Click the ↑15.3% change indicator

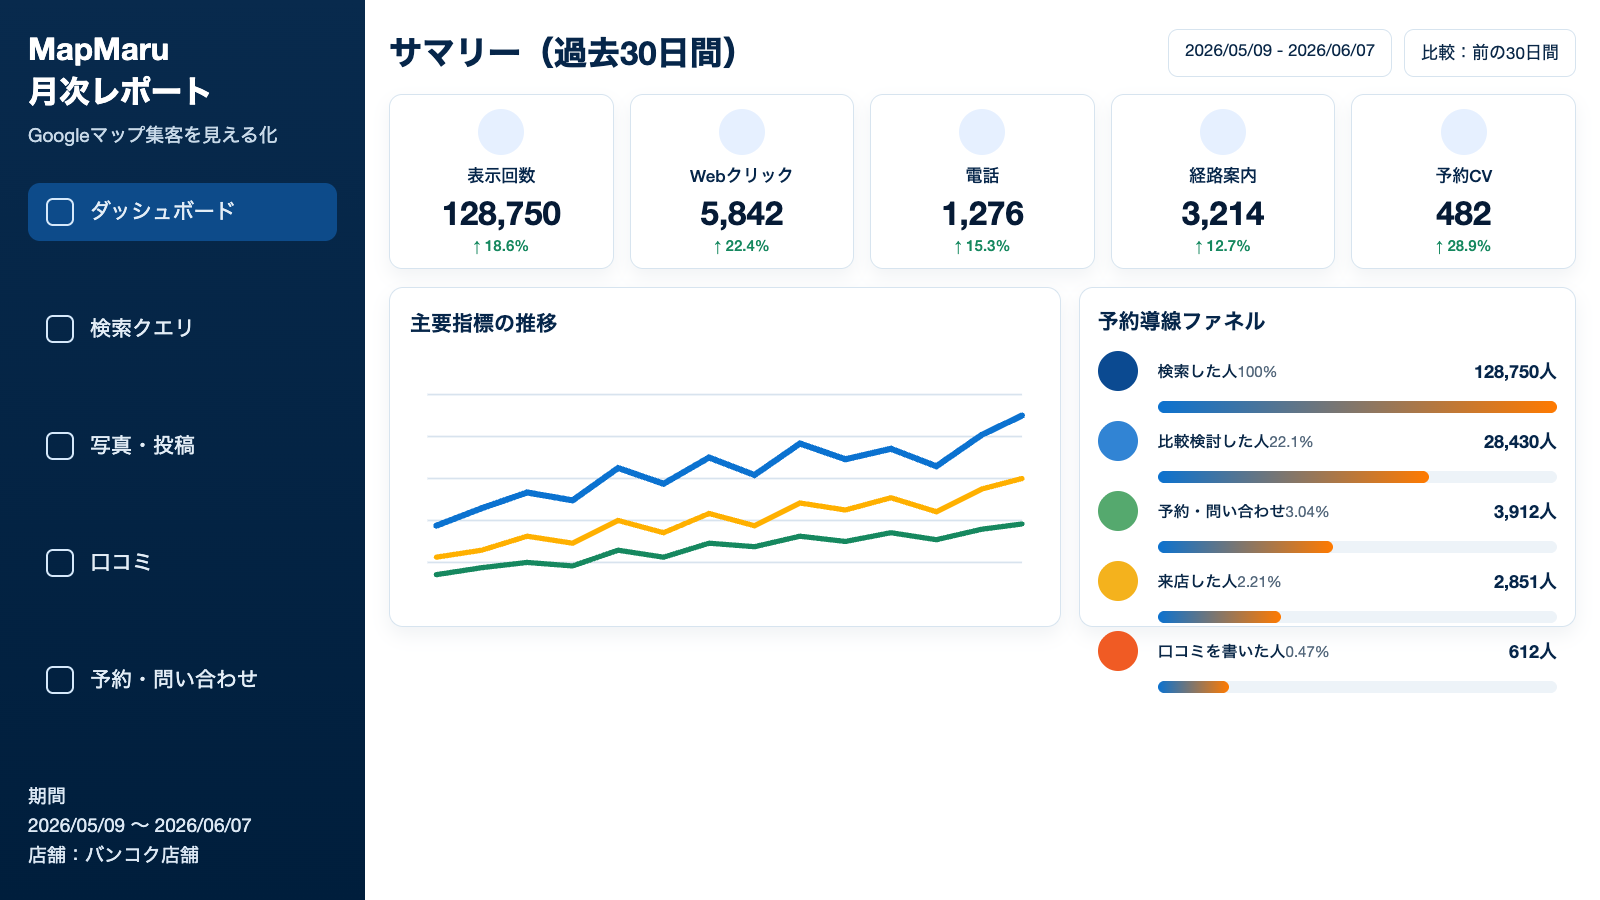click(x=982, y=246)
